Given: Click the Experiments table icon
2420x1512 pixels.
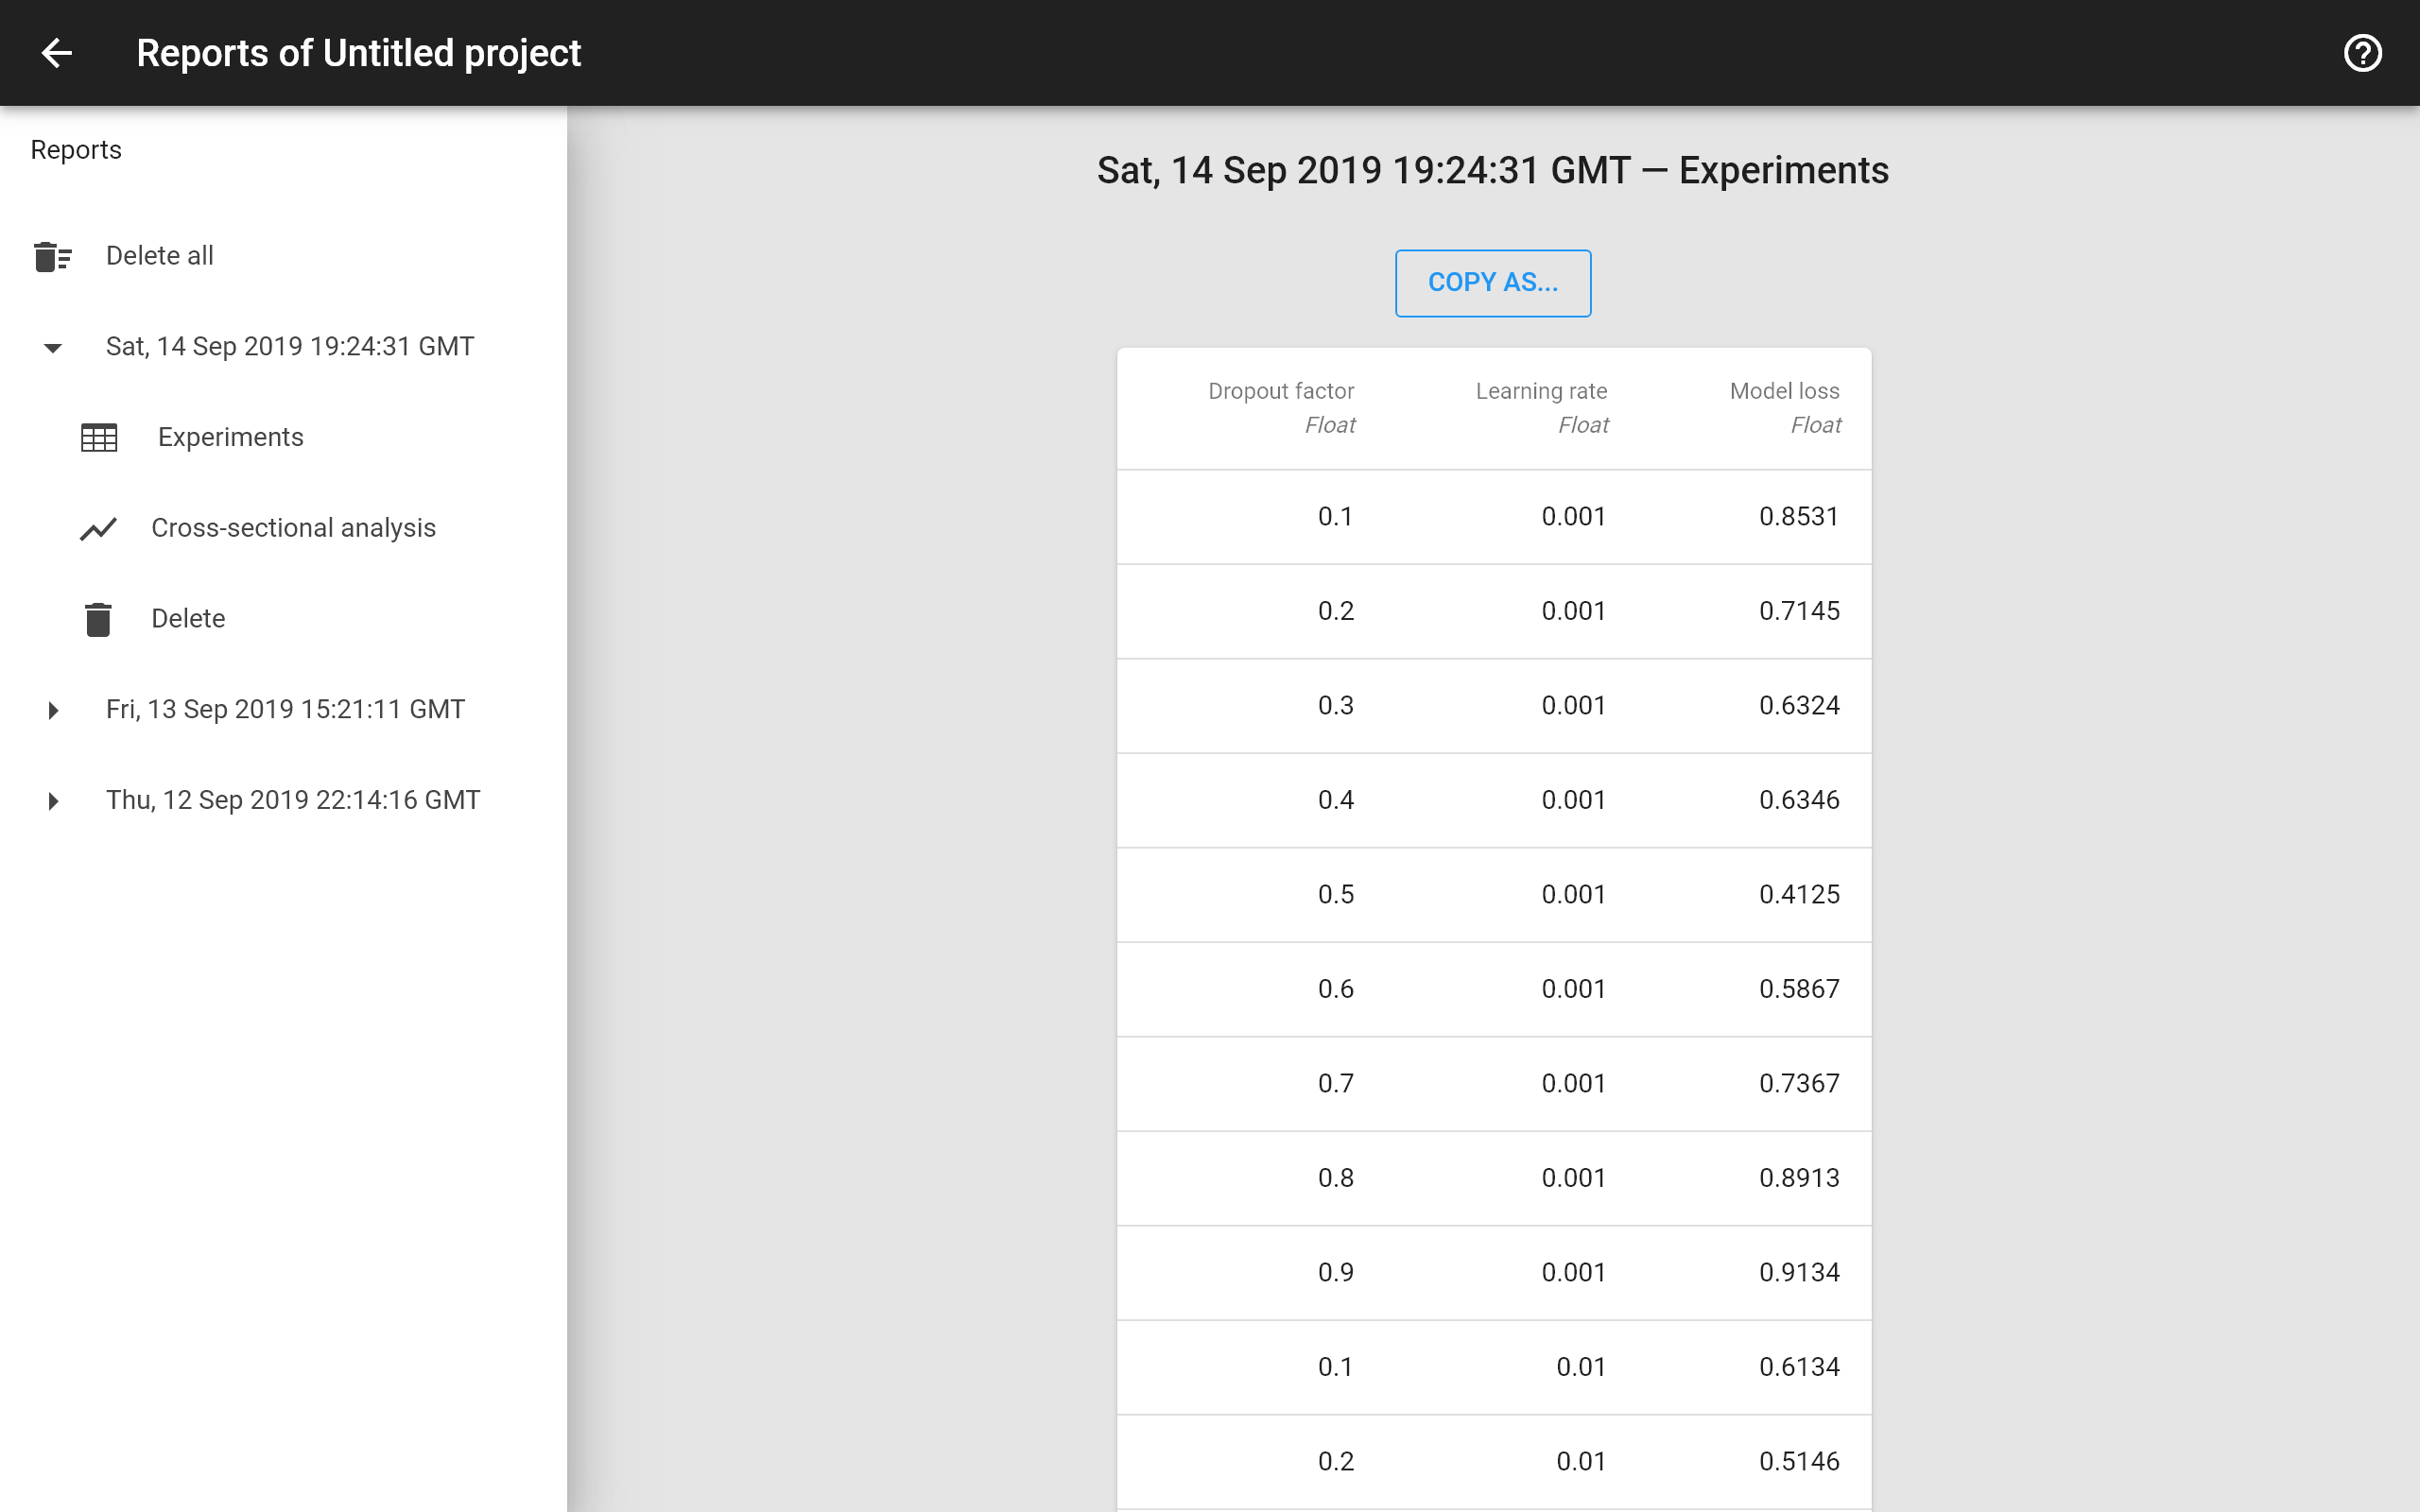Looking at the screenshot, I should coord(99,438).
